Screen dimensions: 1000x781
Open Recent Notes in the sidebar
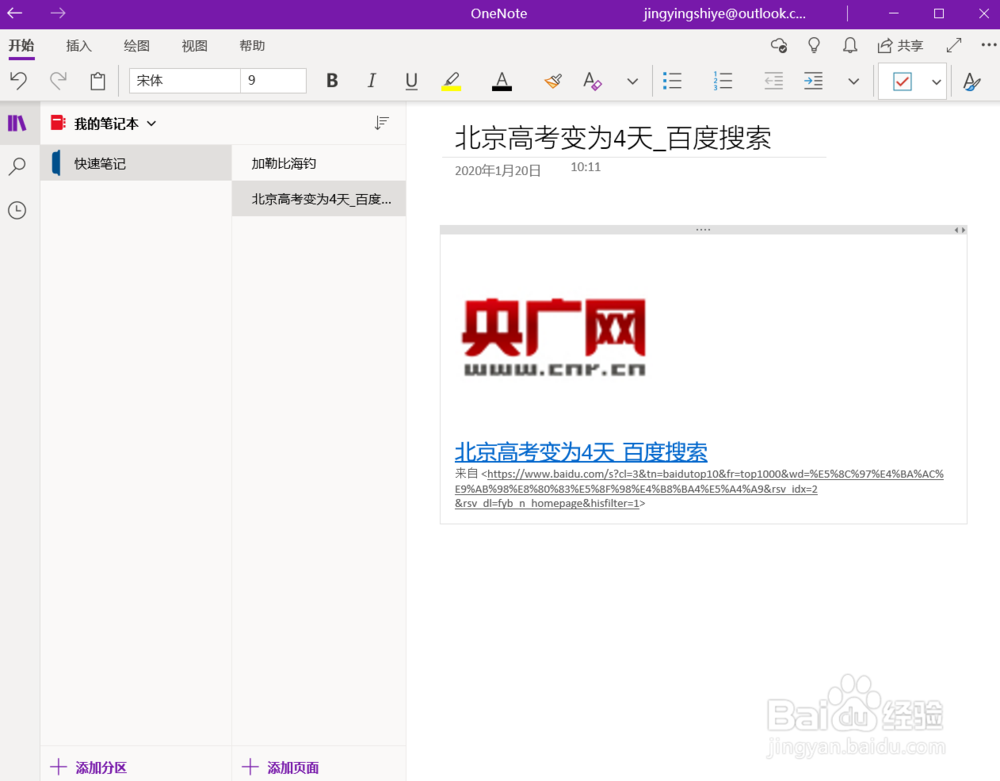[x=18, y=210]
